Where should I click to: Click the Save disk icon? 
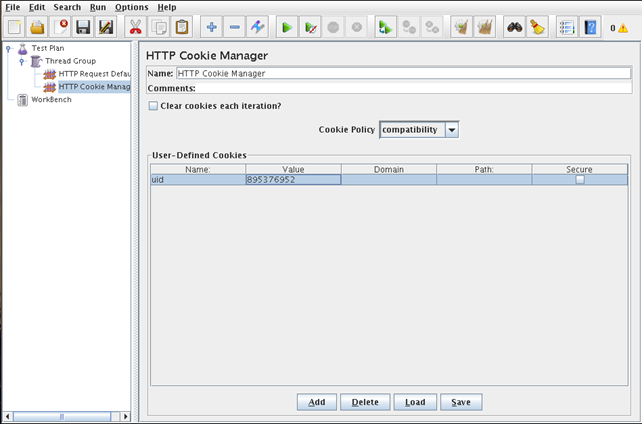[x=83, y=28]
